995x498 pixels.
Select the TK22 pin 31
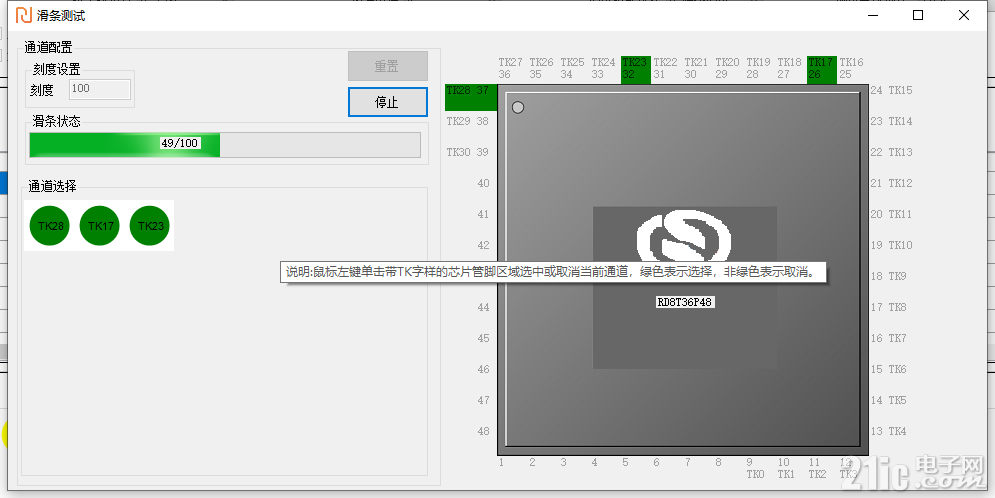666,69
